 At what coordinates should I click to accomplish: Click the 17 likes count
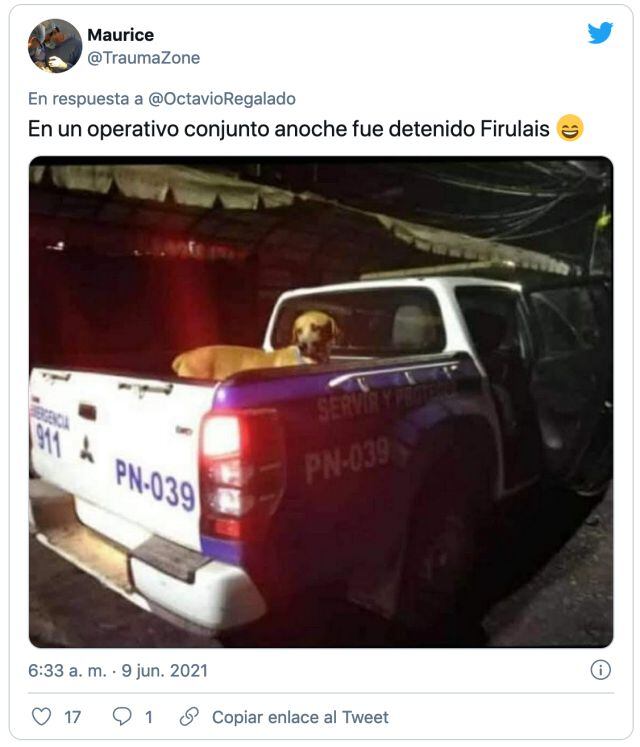tap(72, 717)
